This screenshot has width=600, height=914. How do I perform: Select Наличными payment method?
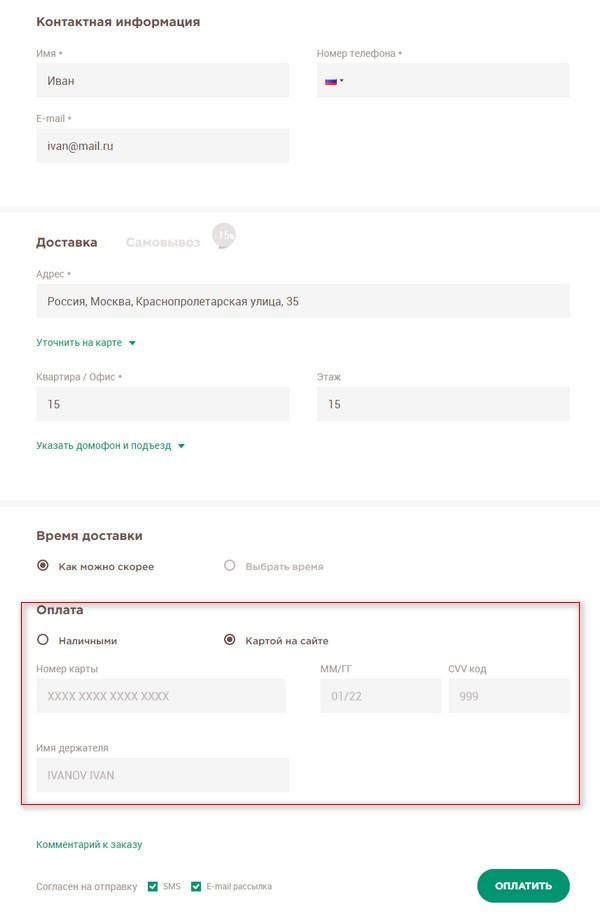[x=43, y=640]
